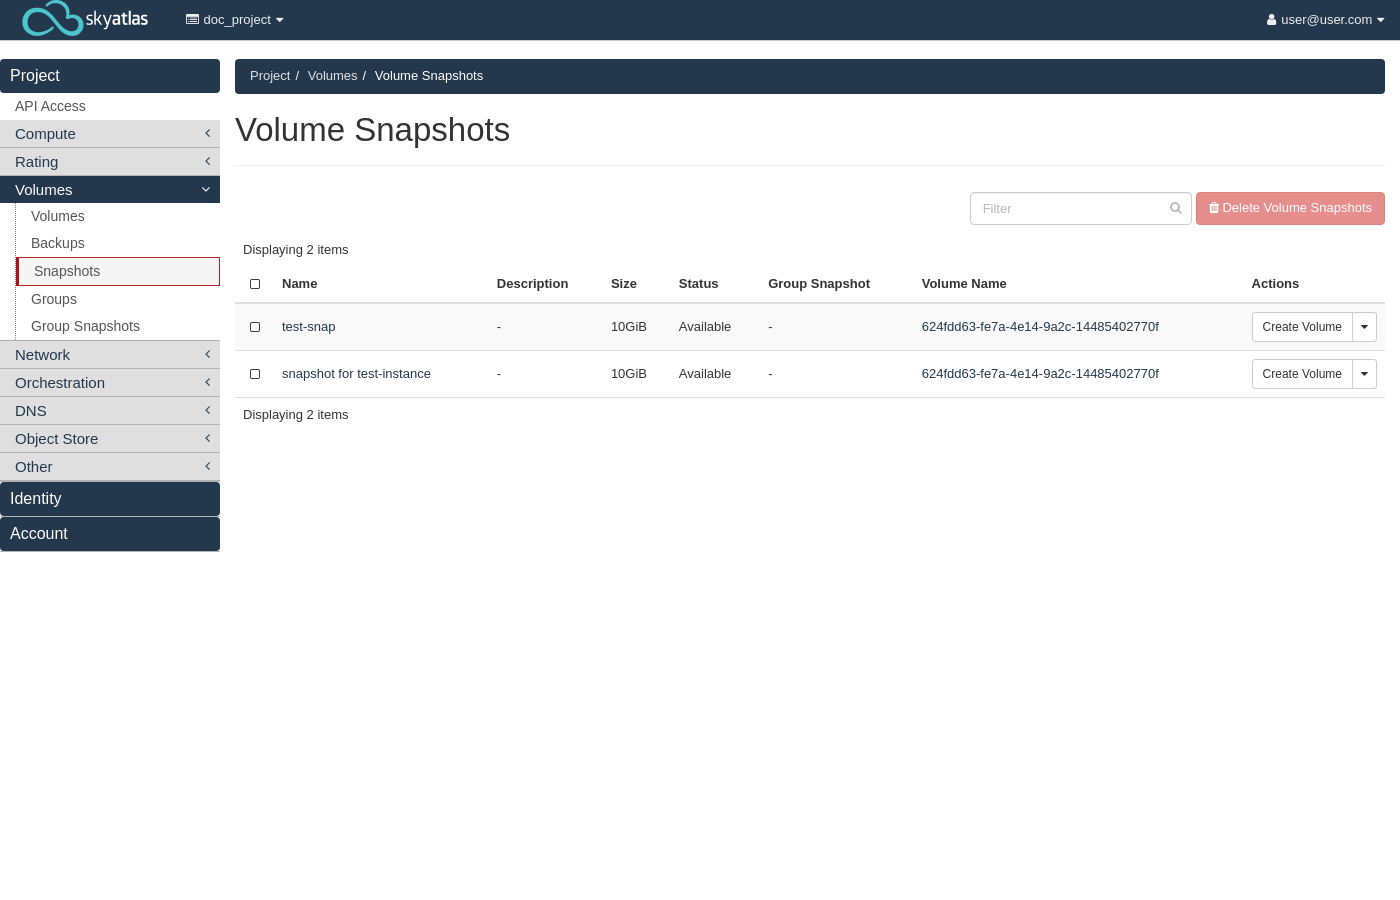This screenshot has width=1400, height=900.
Task: Expand the Network sidebar section
Action: tap(110, 355)
